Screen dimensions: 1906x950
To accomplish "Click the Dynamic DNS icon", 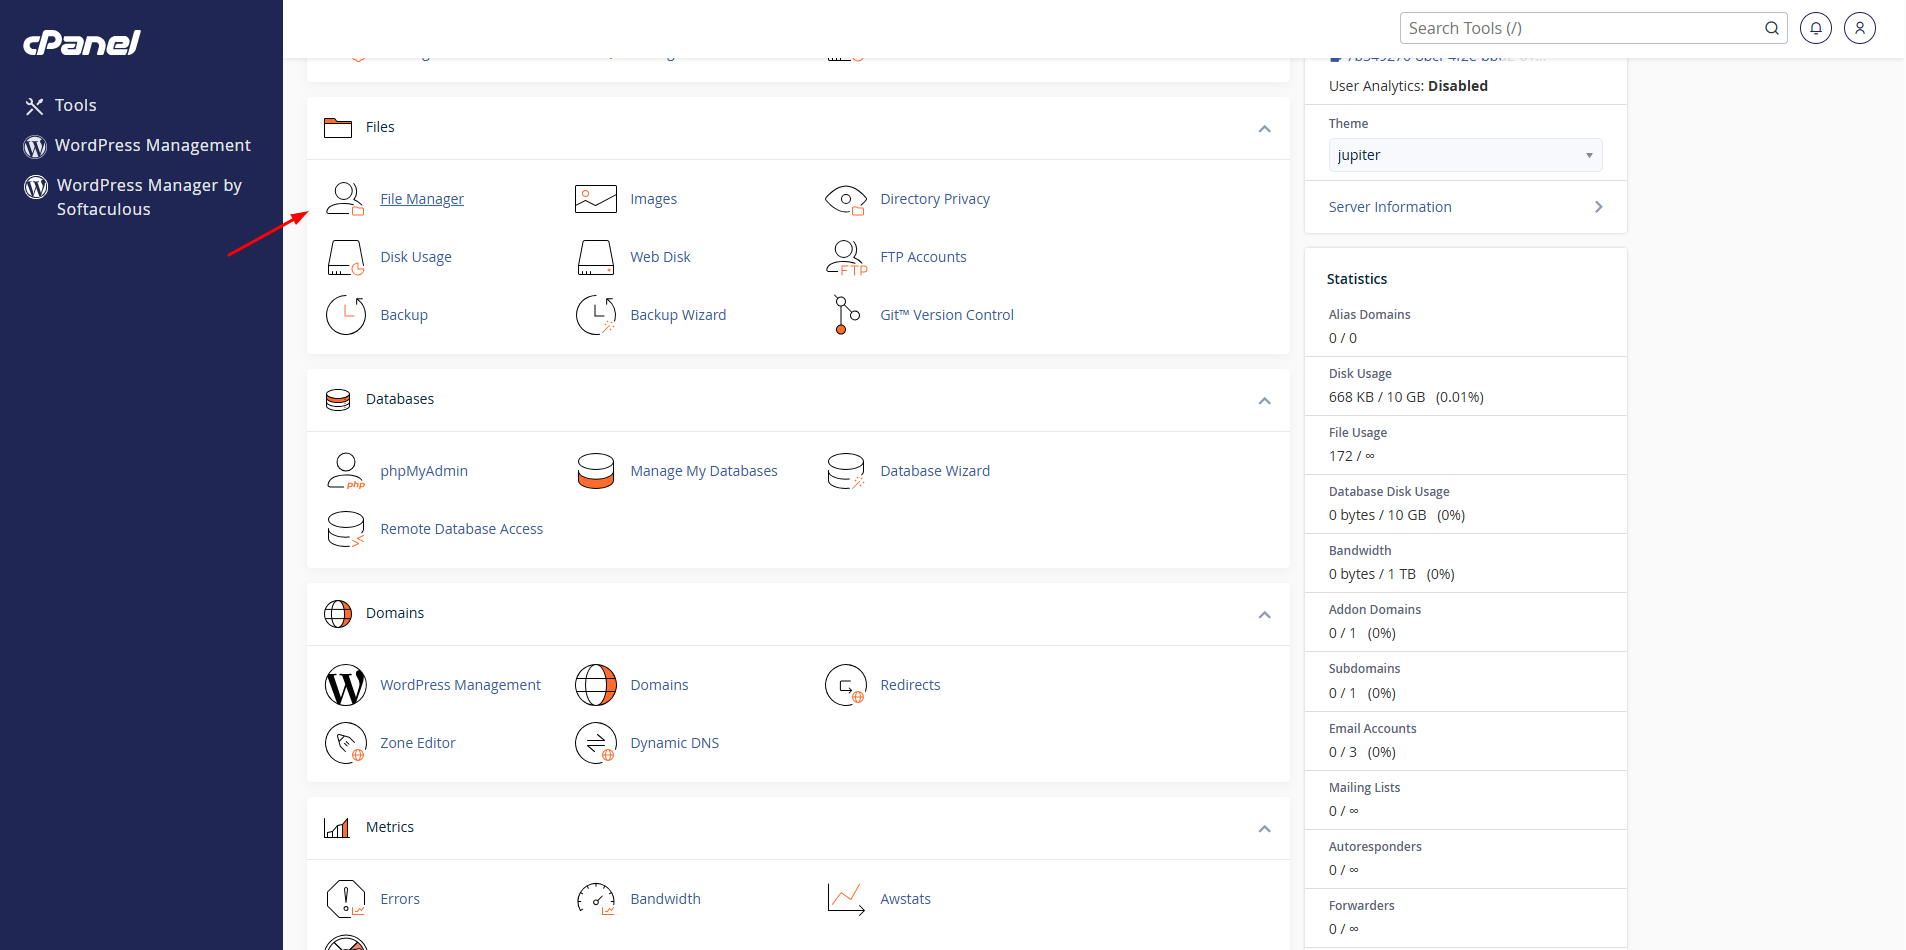I will pos(596,743).
